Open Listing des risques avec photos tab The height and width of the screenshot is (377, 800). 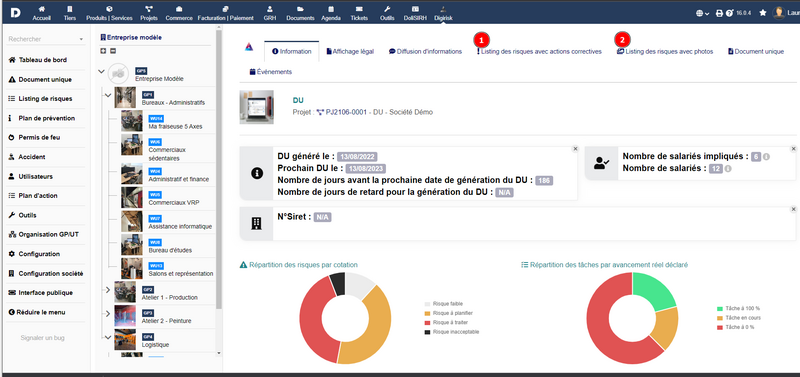click(x=665, y=52)
